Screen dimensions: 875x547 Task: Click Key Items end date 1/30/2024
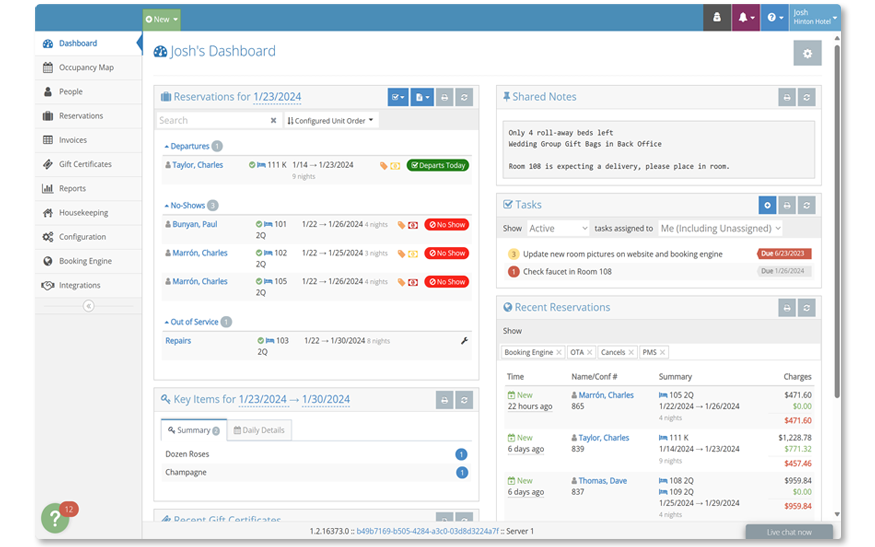tap(326, 400)
